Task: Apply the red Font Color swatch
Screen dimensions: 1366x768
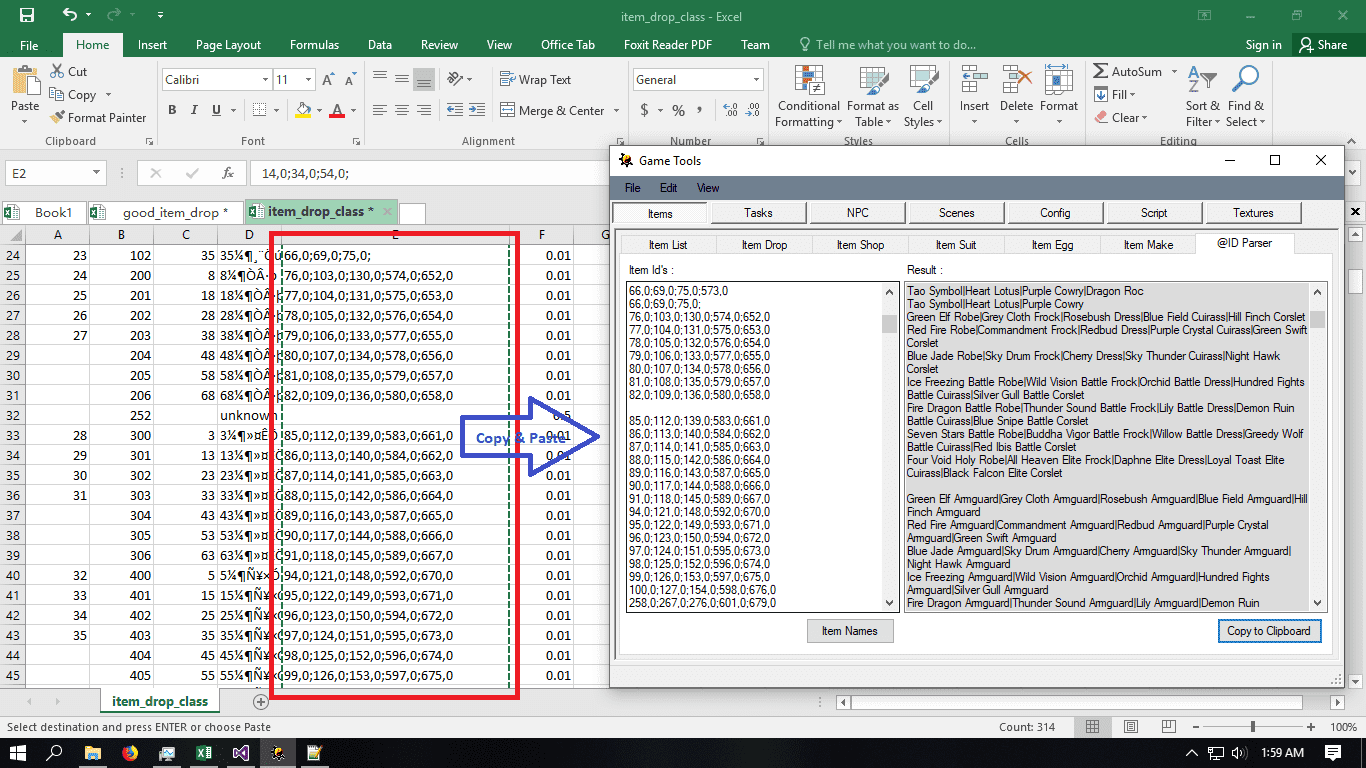Action: pos(337,111)
